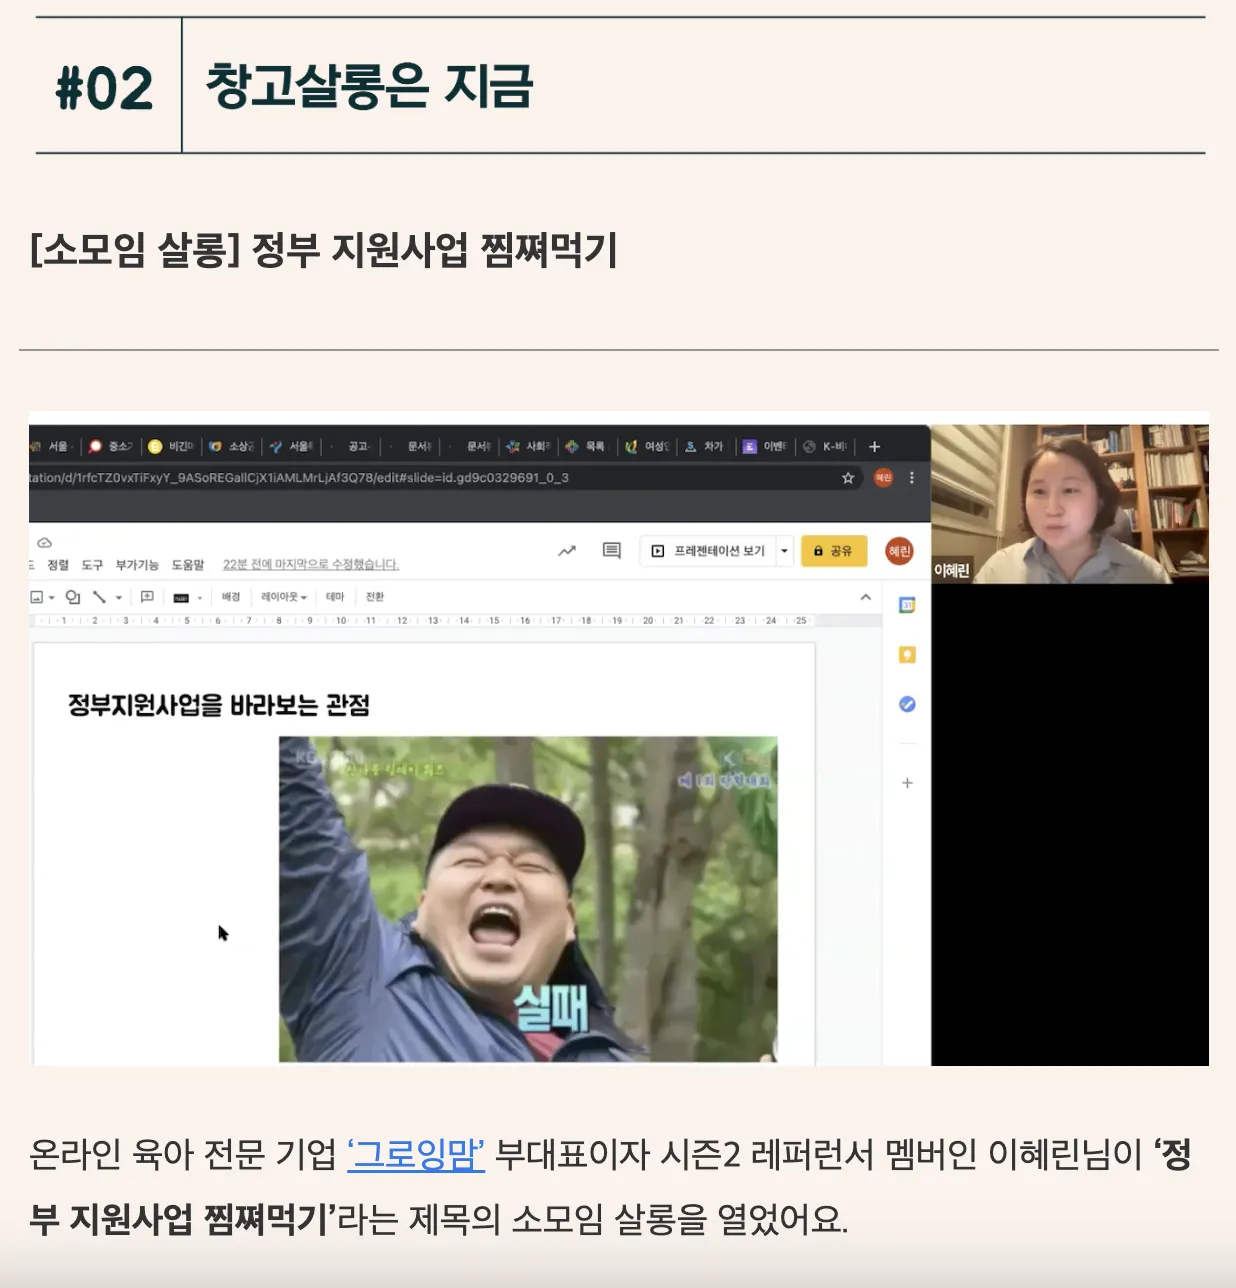Open the comment history icon

pos(612,551)
